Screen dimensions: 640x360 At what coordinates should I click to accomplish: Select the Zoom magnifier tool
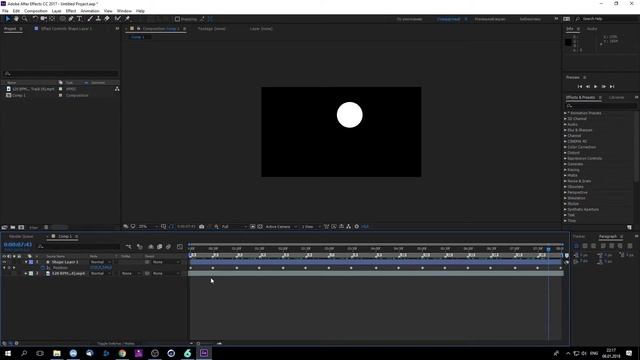pyautogui.click(x=25, y=19)
